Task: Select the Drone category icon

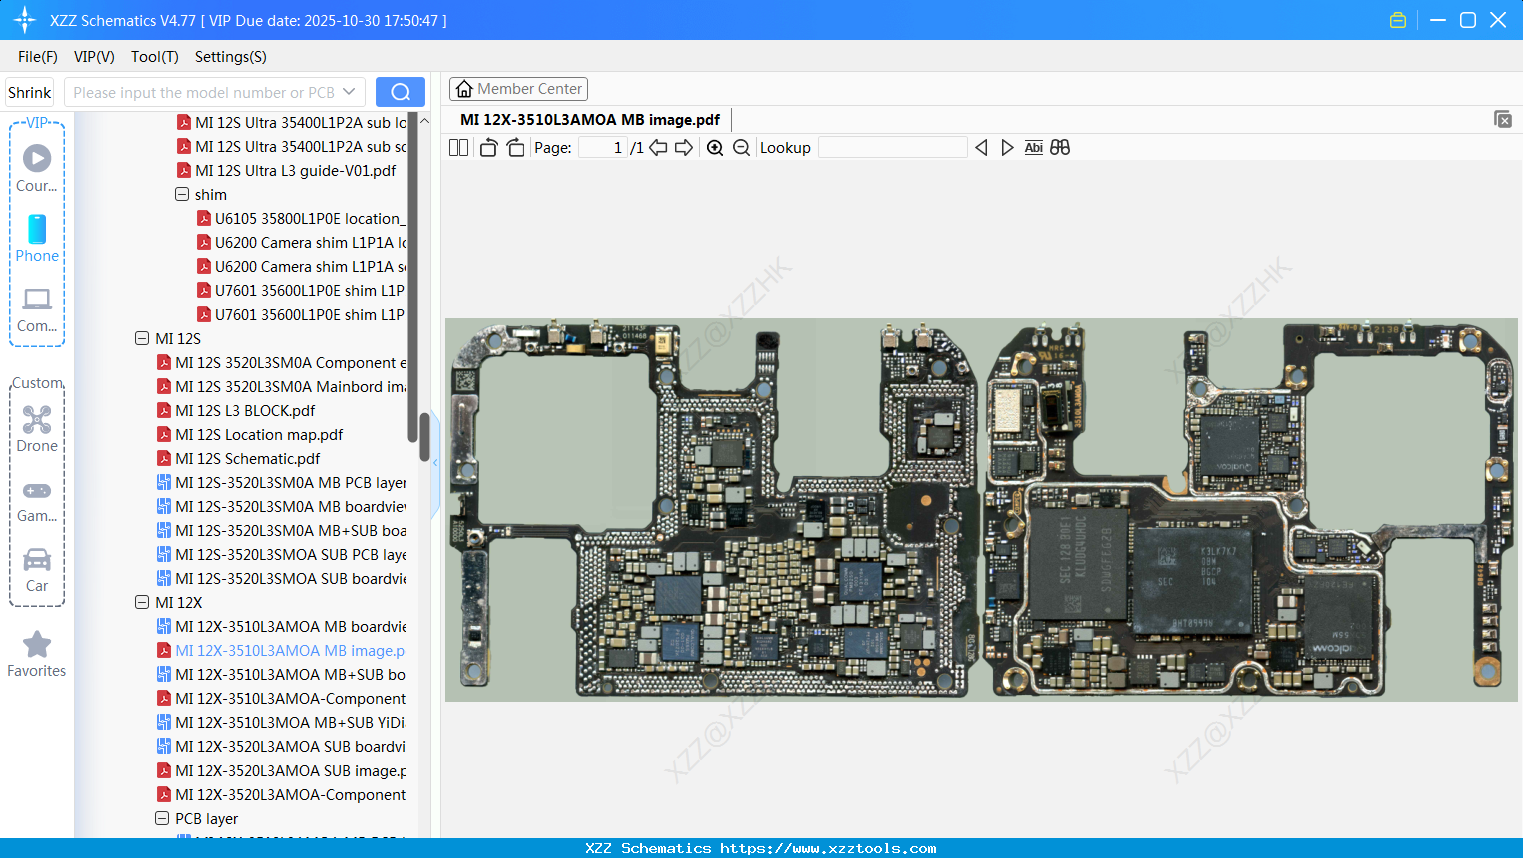Action: click(36, 419)
